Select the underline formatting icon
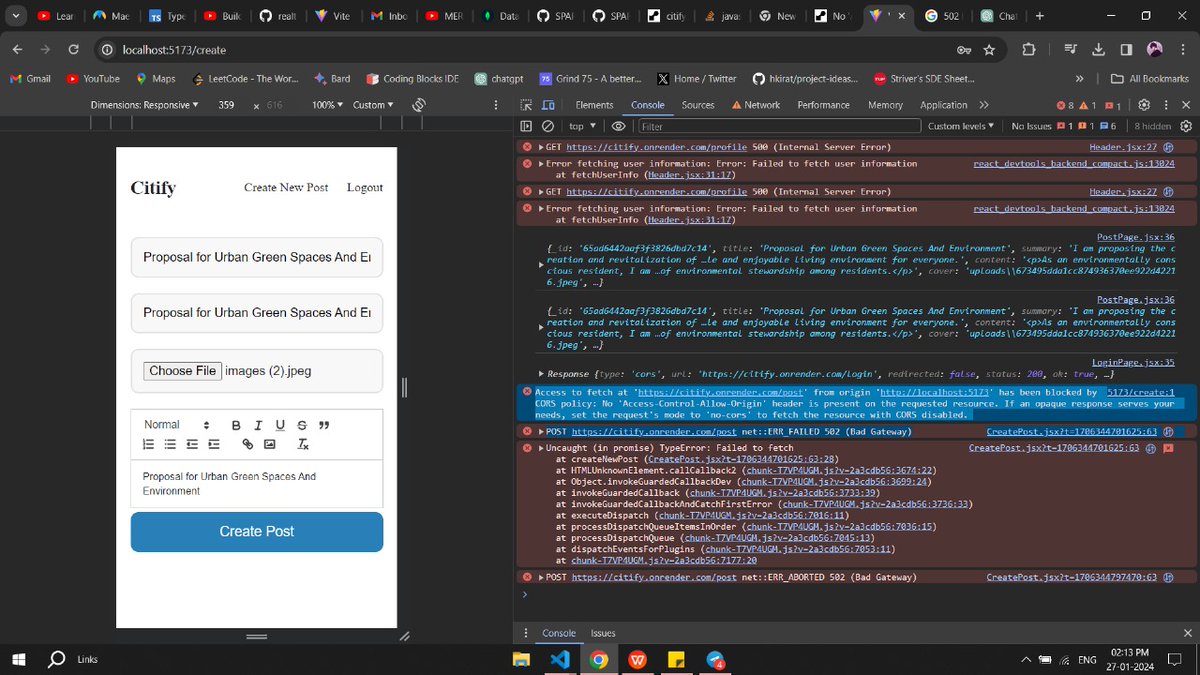This screenshot has height=675, width=1200. pyautogui.click(x=280, y=424)
